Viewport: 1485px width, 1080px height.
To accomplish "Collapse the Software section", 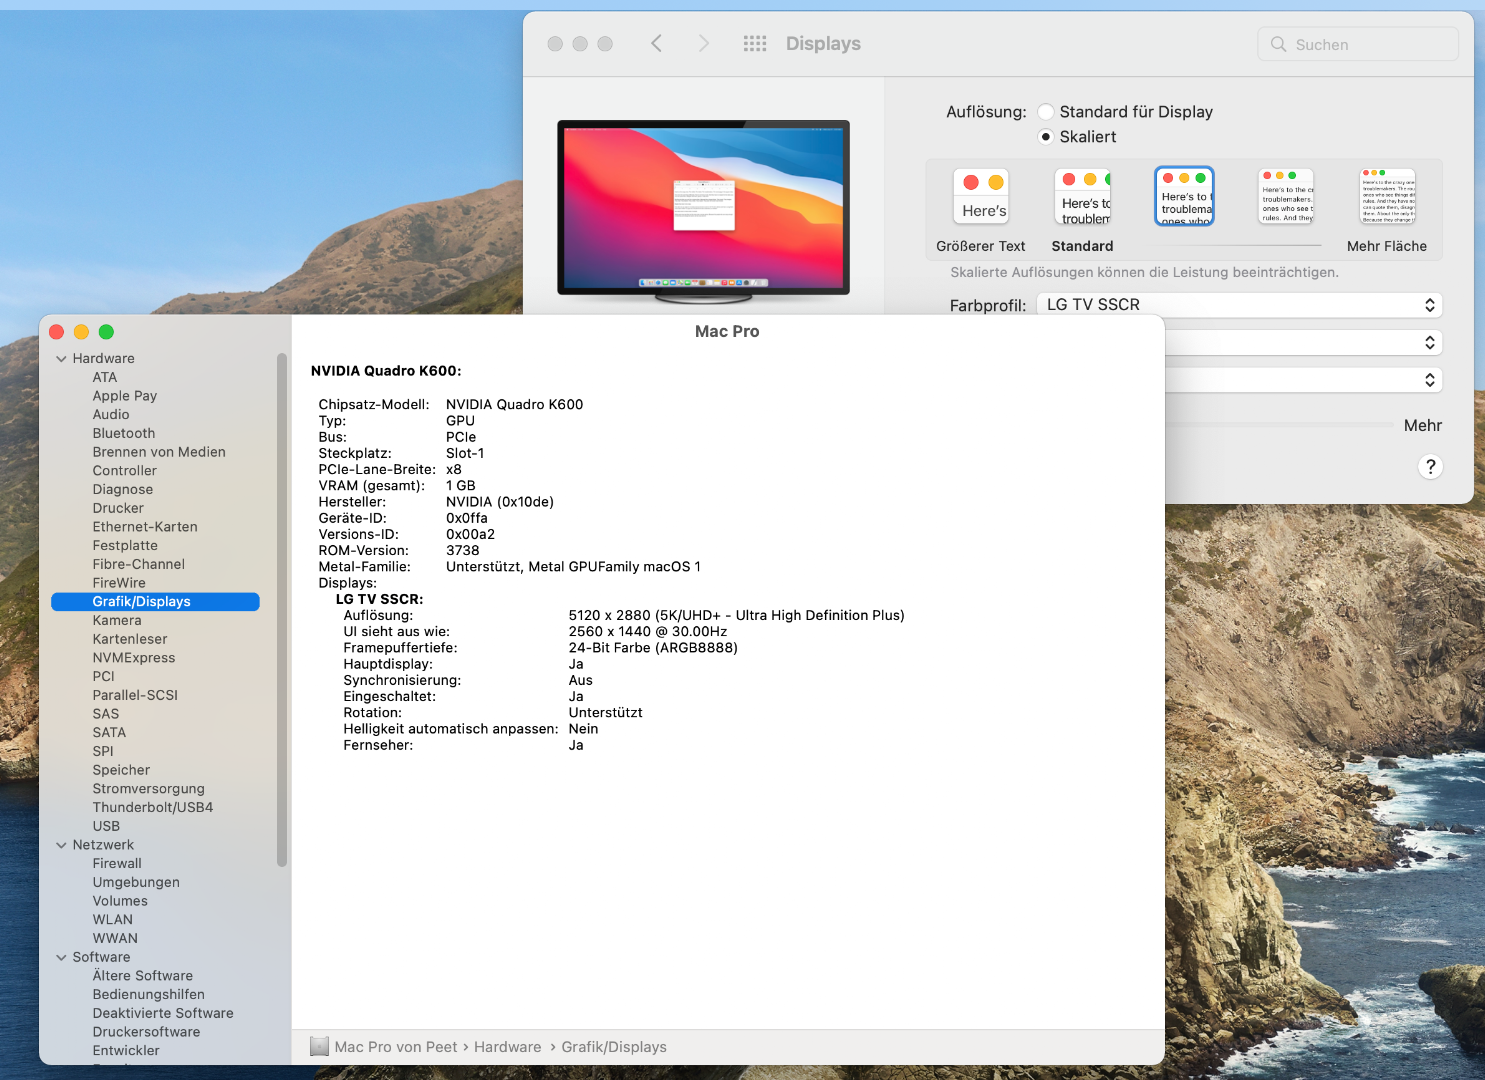I will [x=62, y=958].
